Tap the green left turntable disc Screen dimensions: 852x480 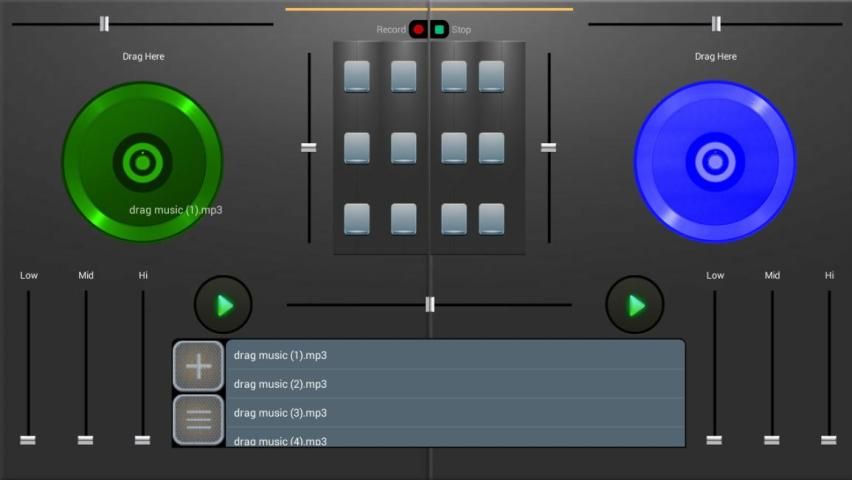[142, 161]
